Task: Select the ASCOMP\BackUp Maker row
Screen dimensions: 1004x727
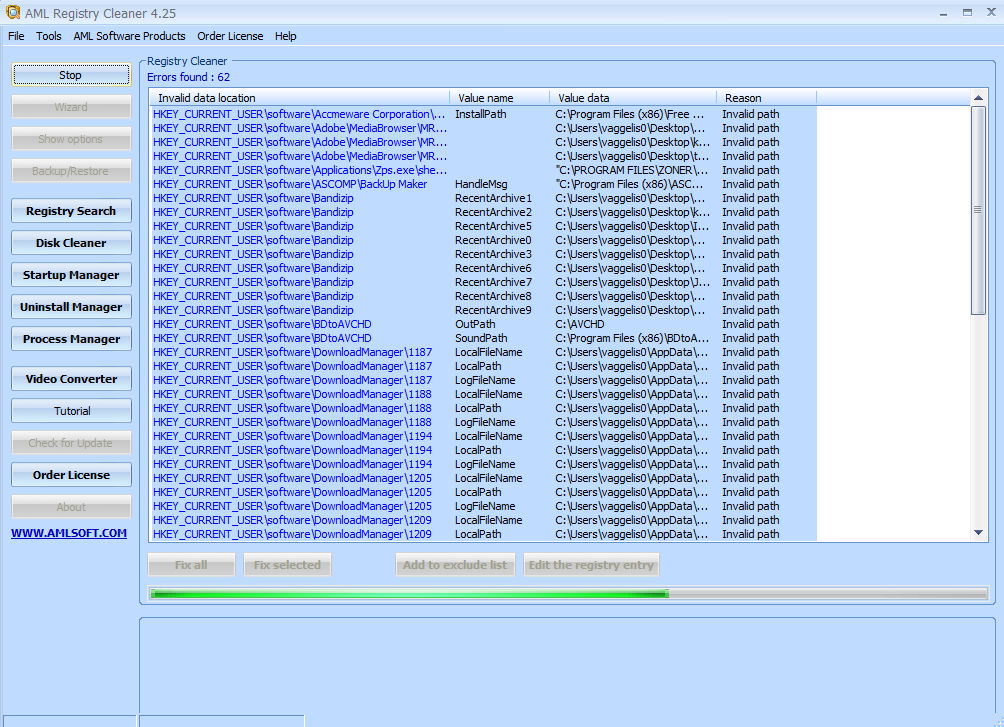Action: (x=483, y=184)
